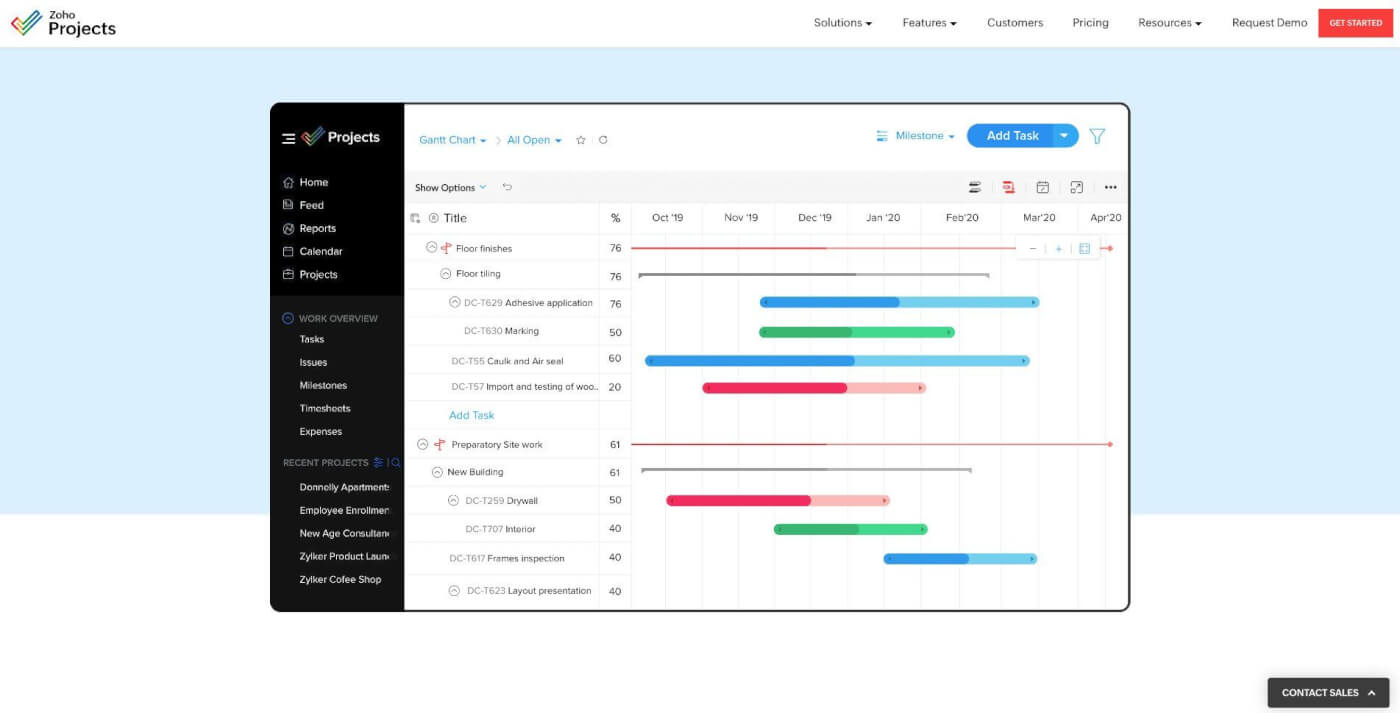1400x713 pixels.
Task: Click the red critical path icon in the toolbar
Action: 1008,187
